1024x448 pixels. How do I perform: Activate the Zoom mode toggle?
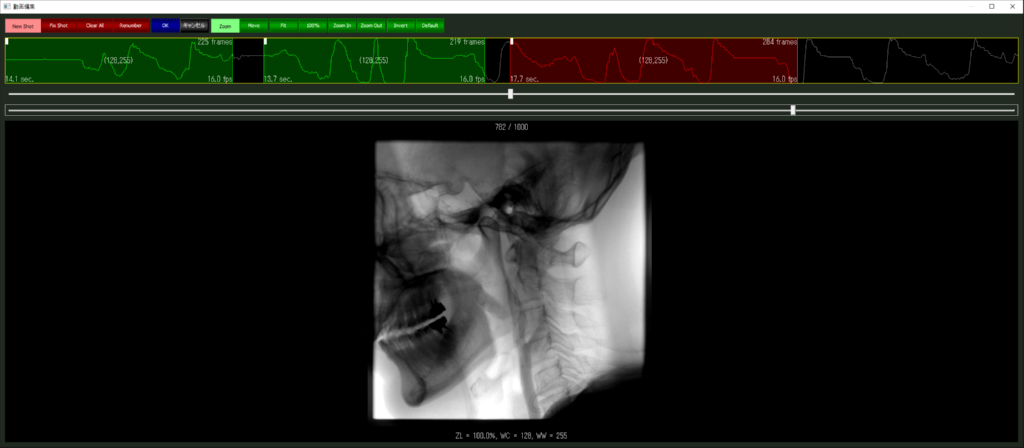click(225, 25)
